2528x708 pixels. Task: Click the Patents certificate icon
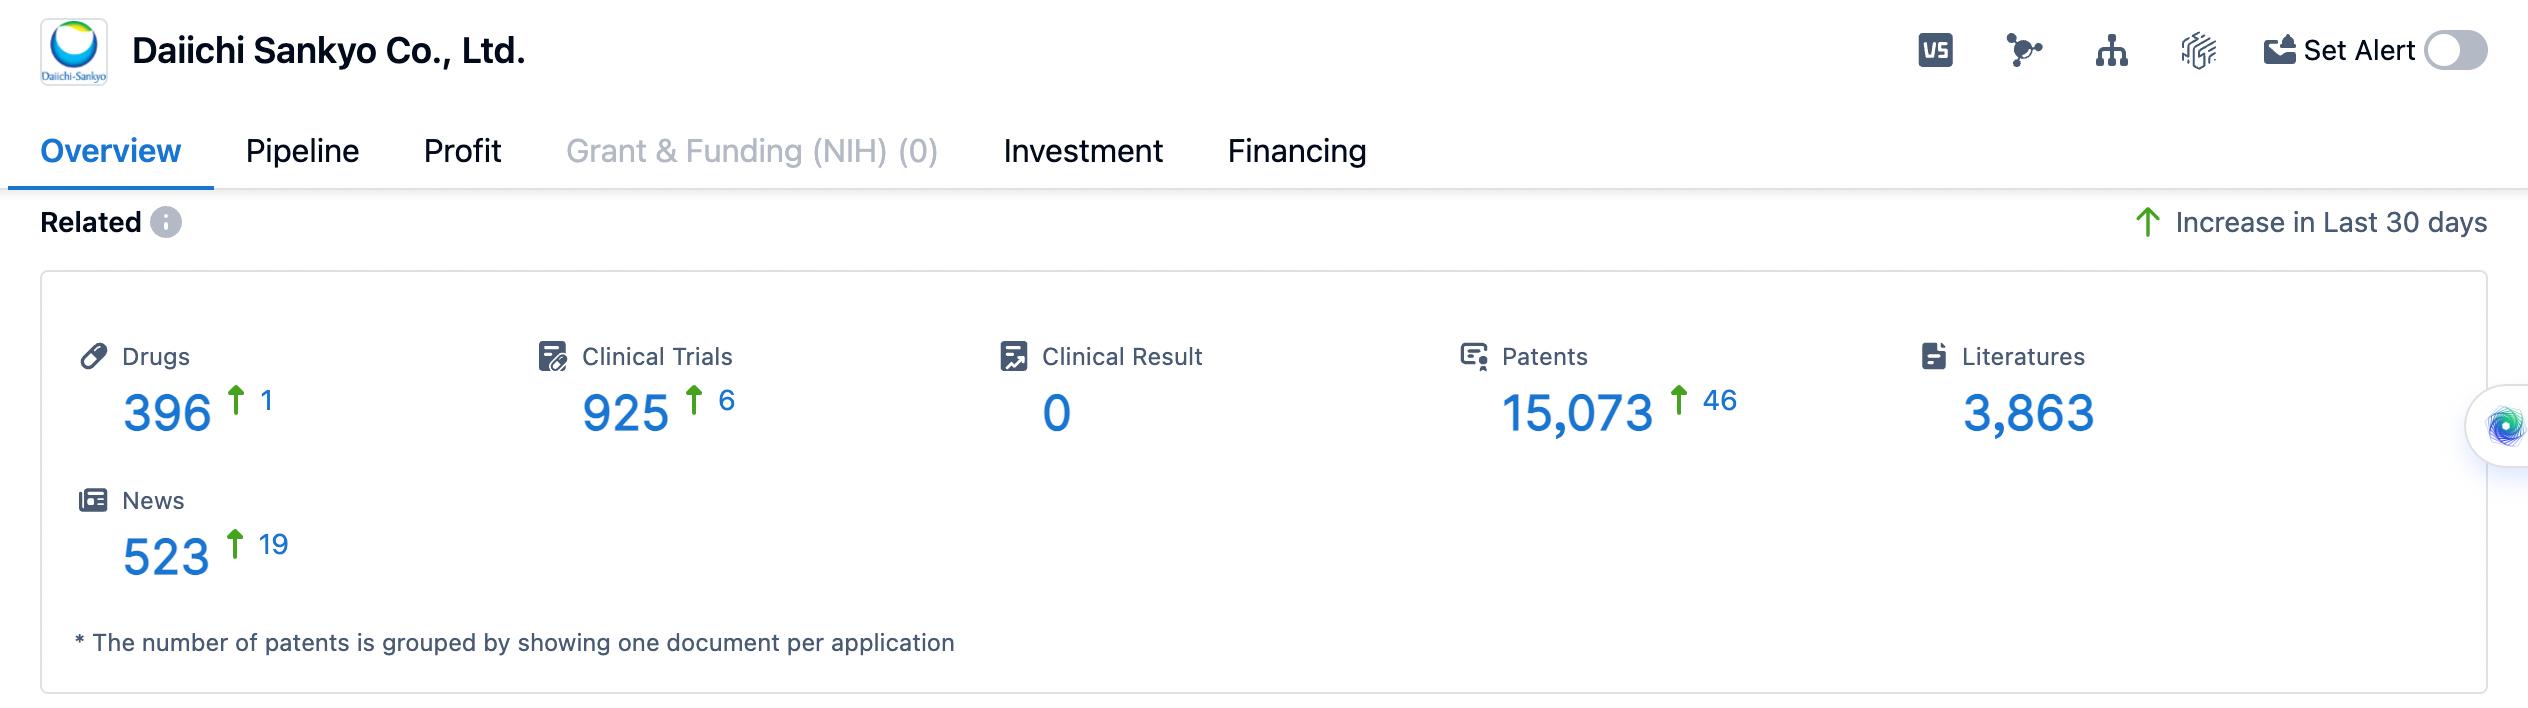click(1474, 356)
